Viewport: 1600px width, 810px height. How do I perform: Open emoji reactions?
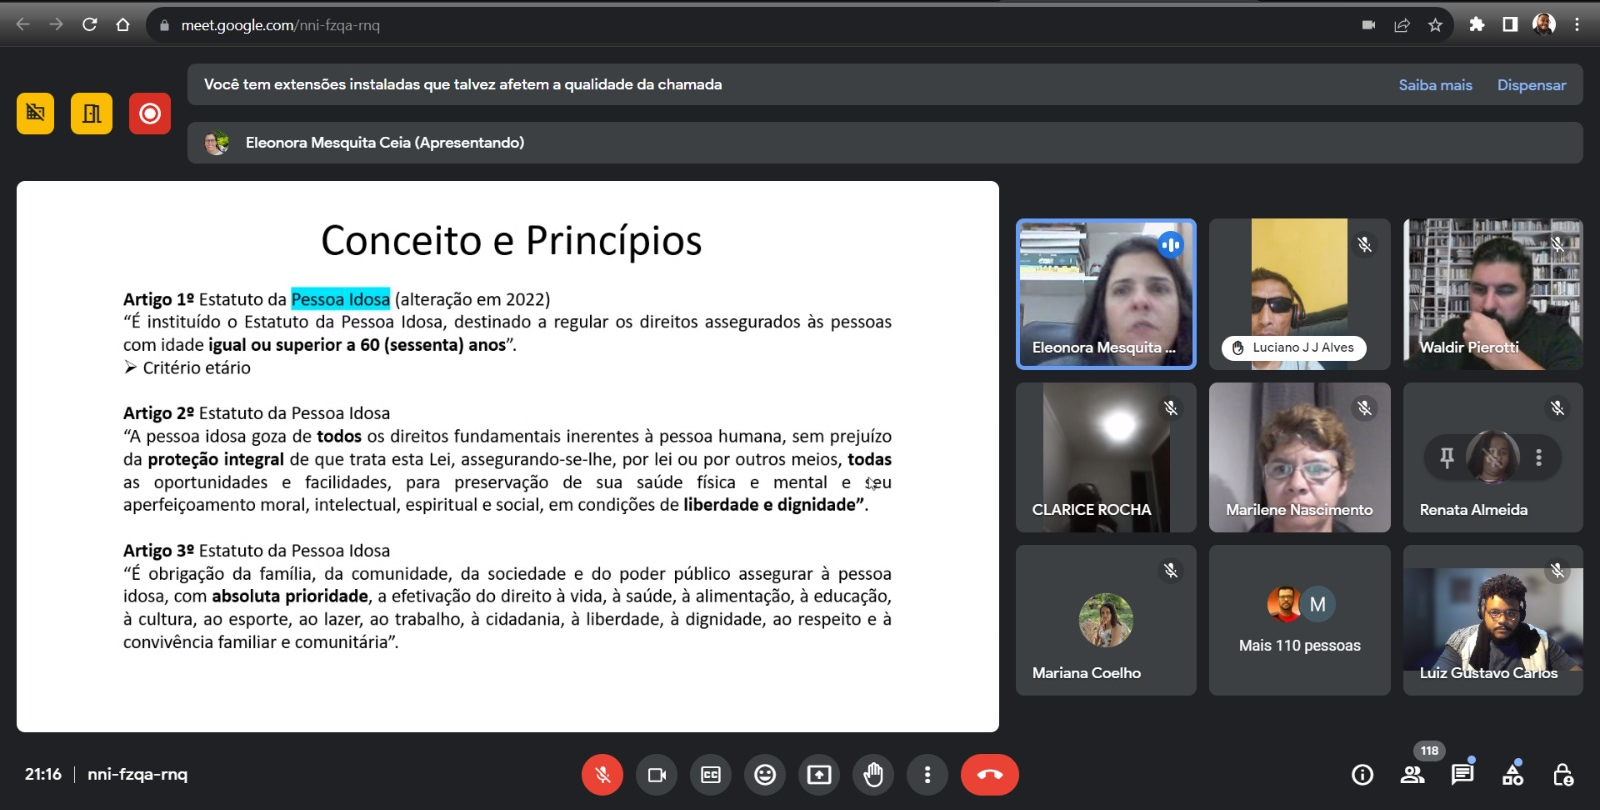coord(765,775)
